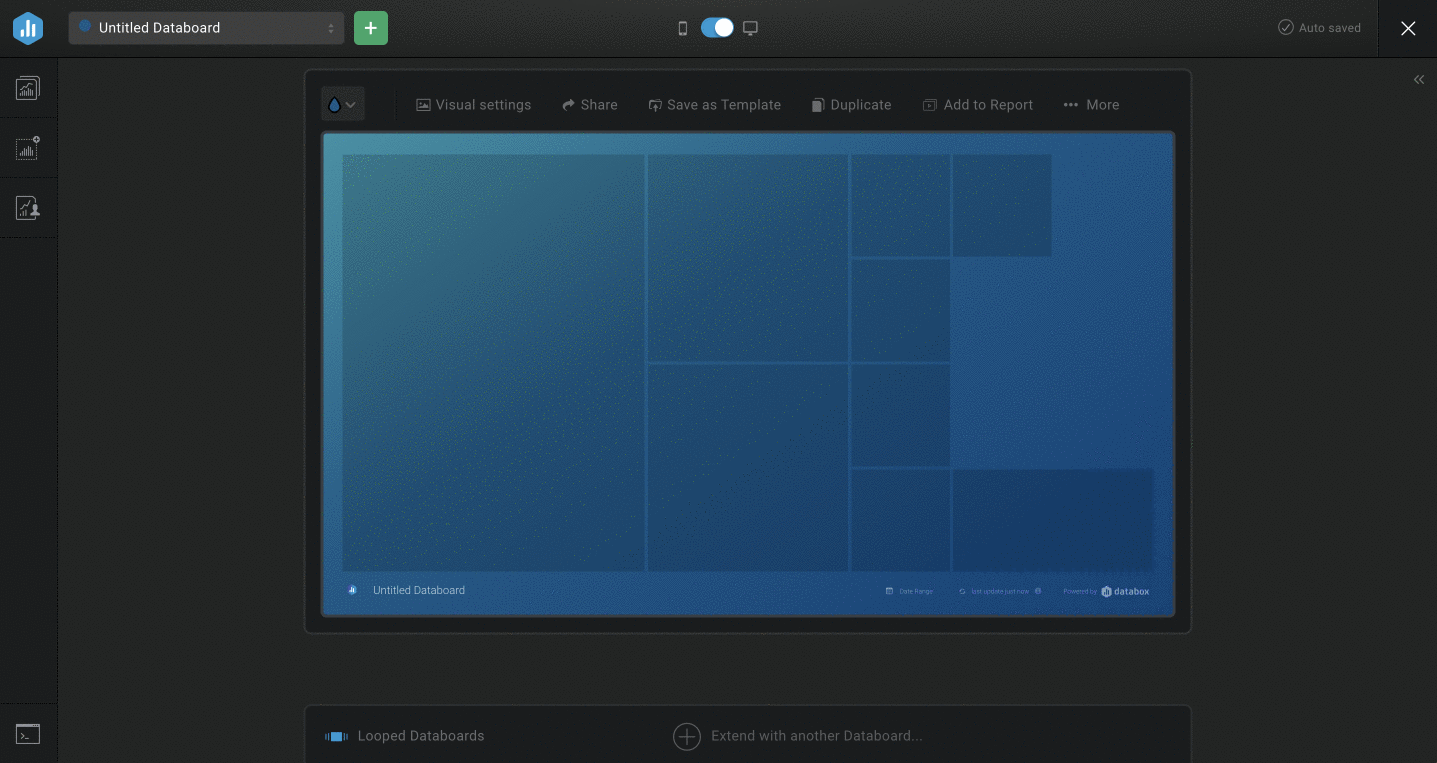
Task: Open Visual settings in the toolbar
Action: click(x=474, y=105)
